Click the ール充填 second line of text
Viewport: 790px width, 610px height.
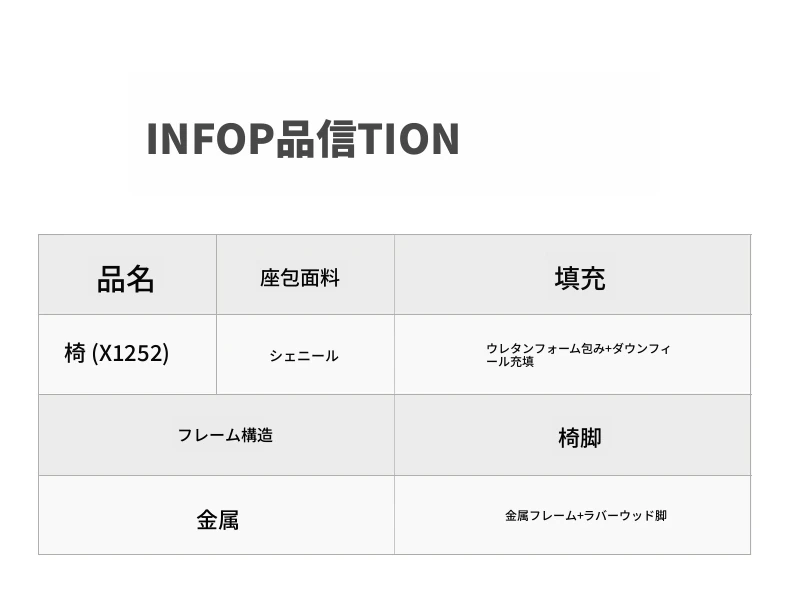510,362
